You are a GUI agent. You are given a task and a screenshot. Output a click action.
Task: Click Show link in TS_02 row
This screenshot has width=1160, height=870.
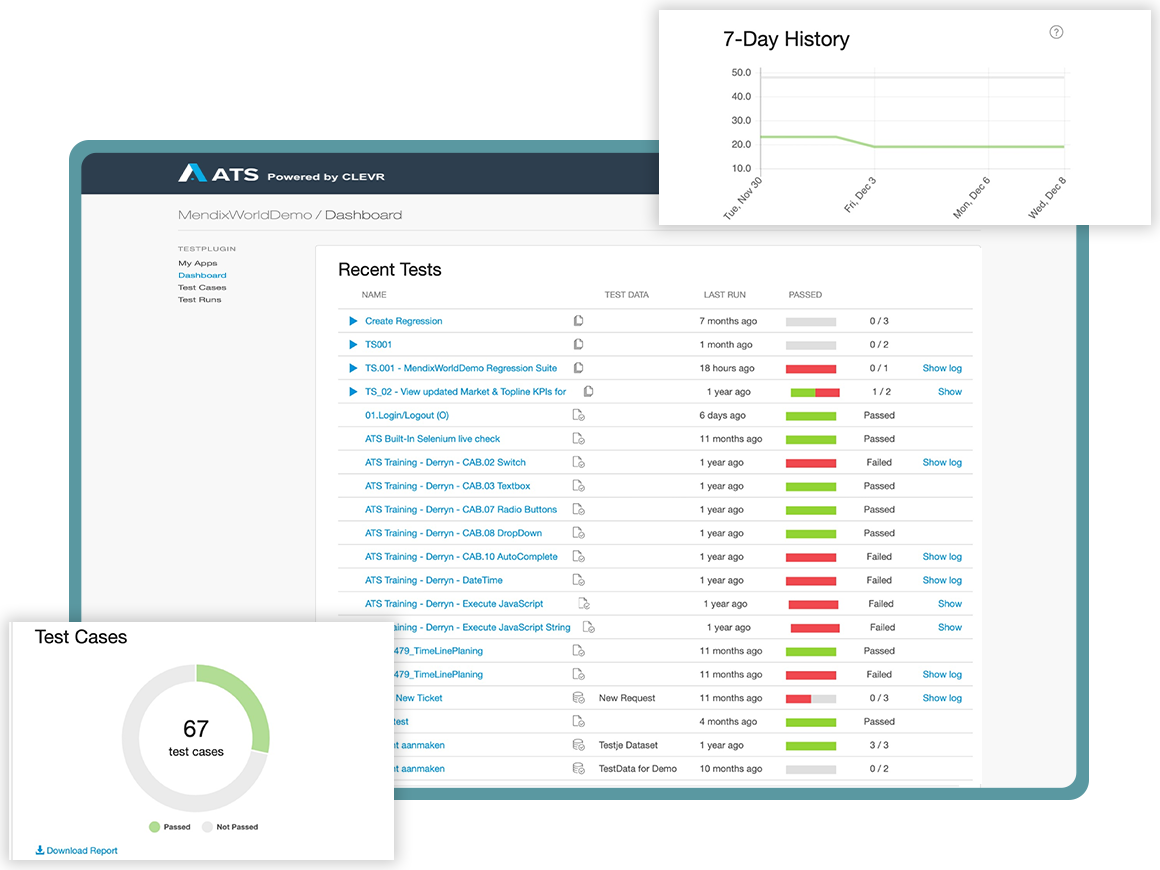click(x=950, y=391)
